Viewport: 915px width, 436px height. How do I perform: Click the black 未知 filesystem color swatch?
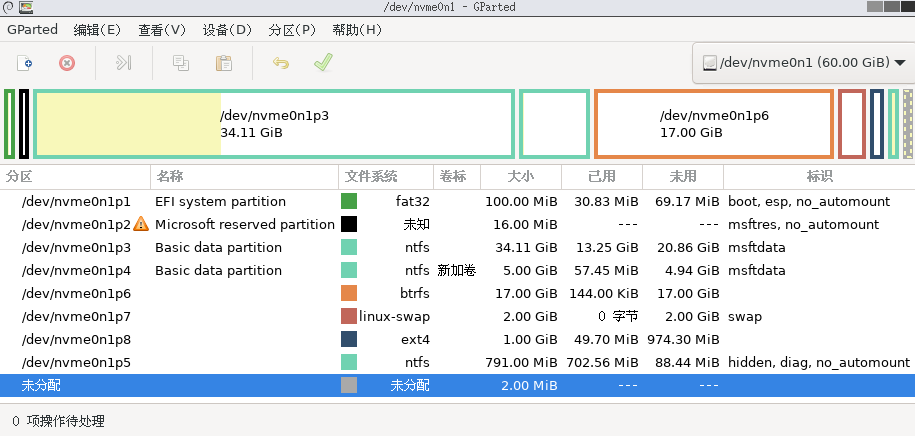click(x=349, y=224)
